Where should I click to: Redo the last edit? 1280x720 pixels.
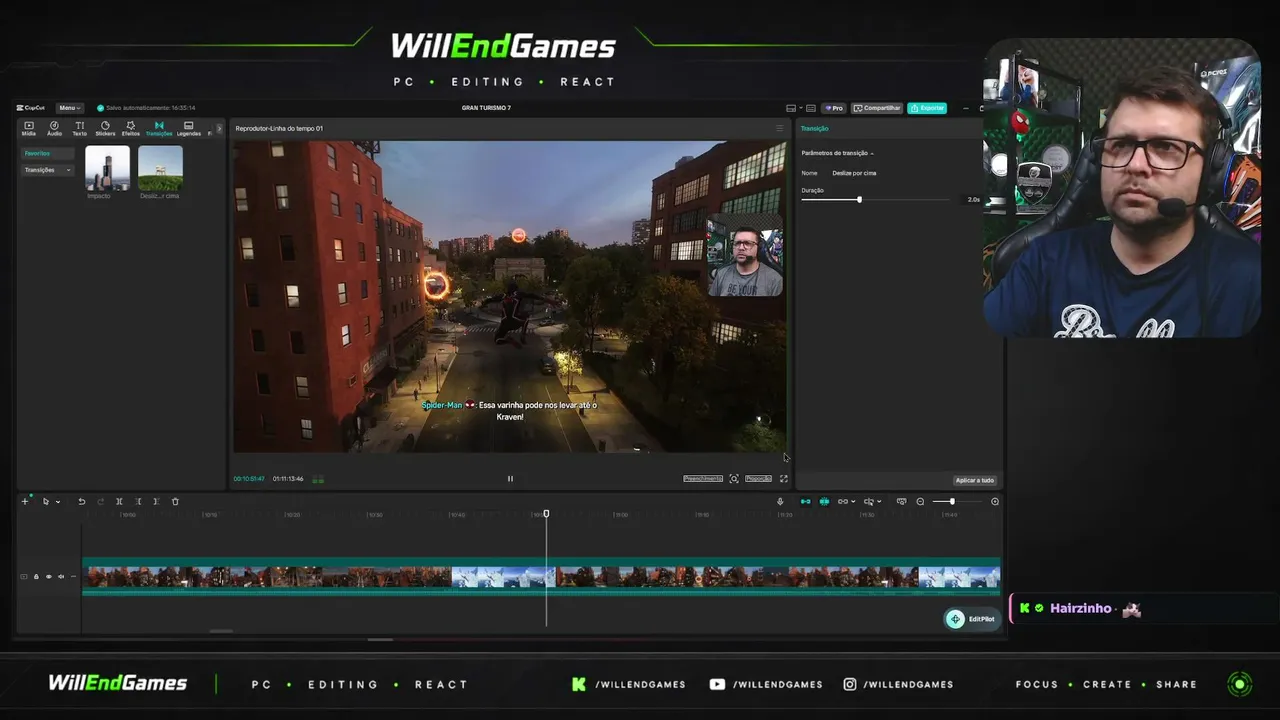(100, 501)
